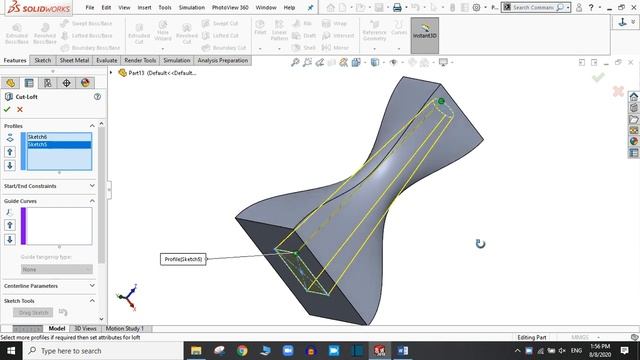Image resolution: width=640 pixels, height=360 pixels.
Task: Open Guide tangency type None dropdown
Action: coord(57,269)
